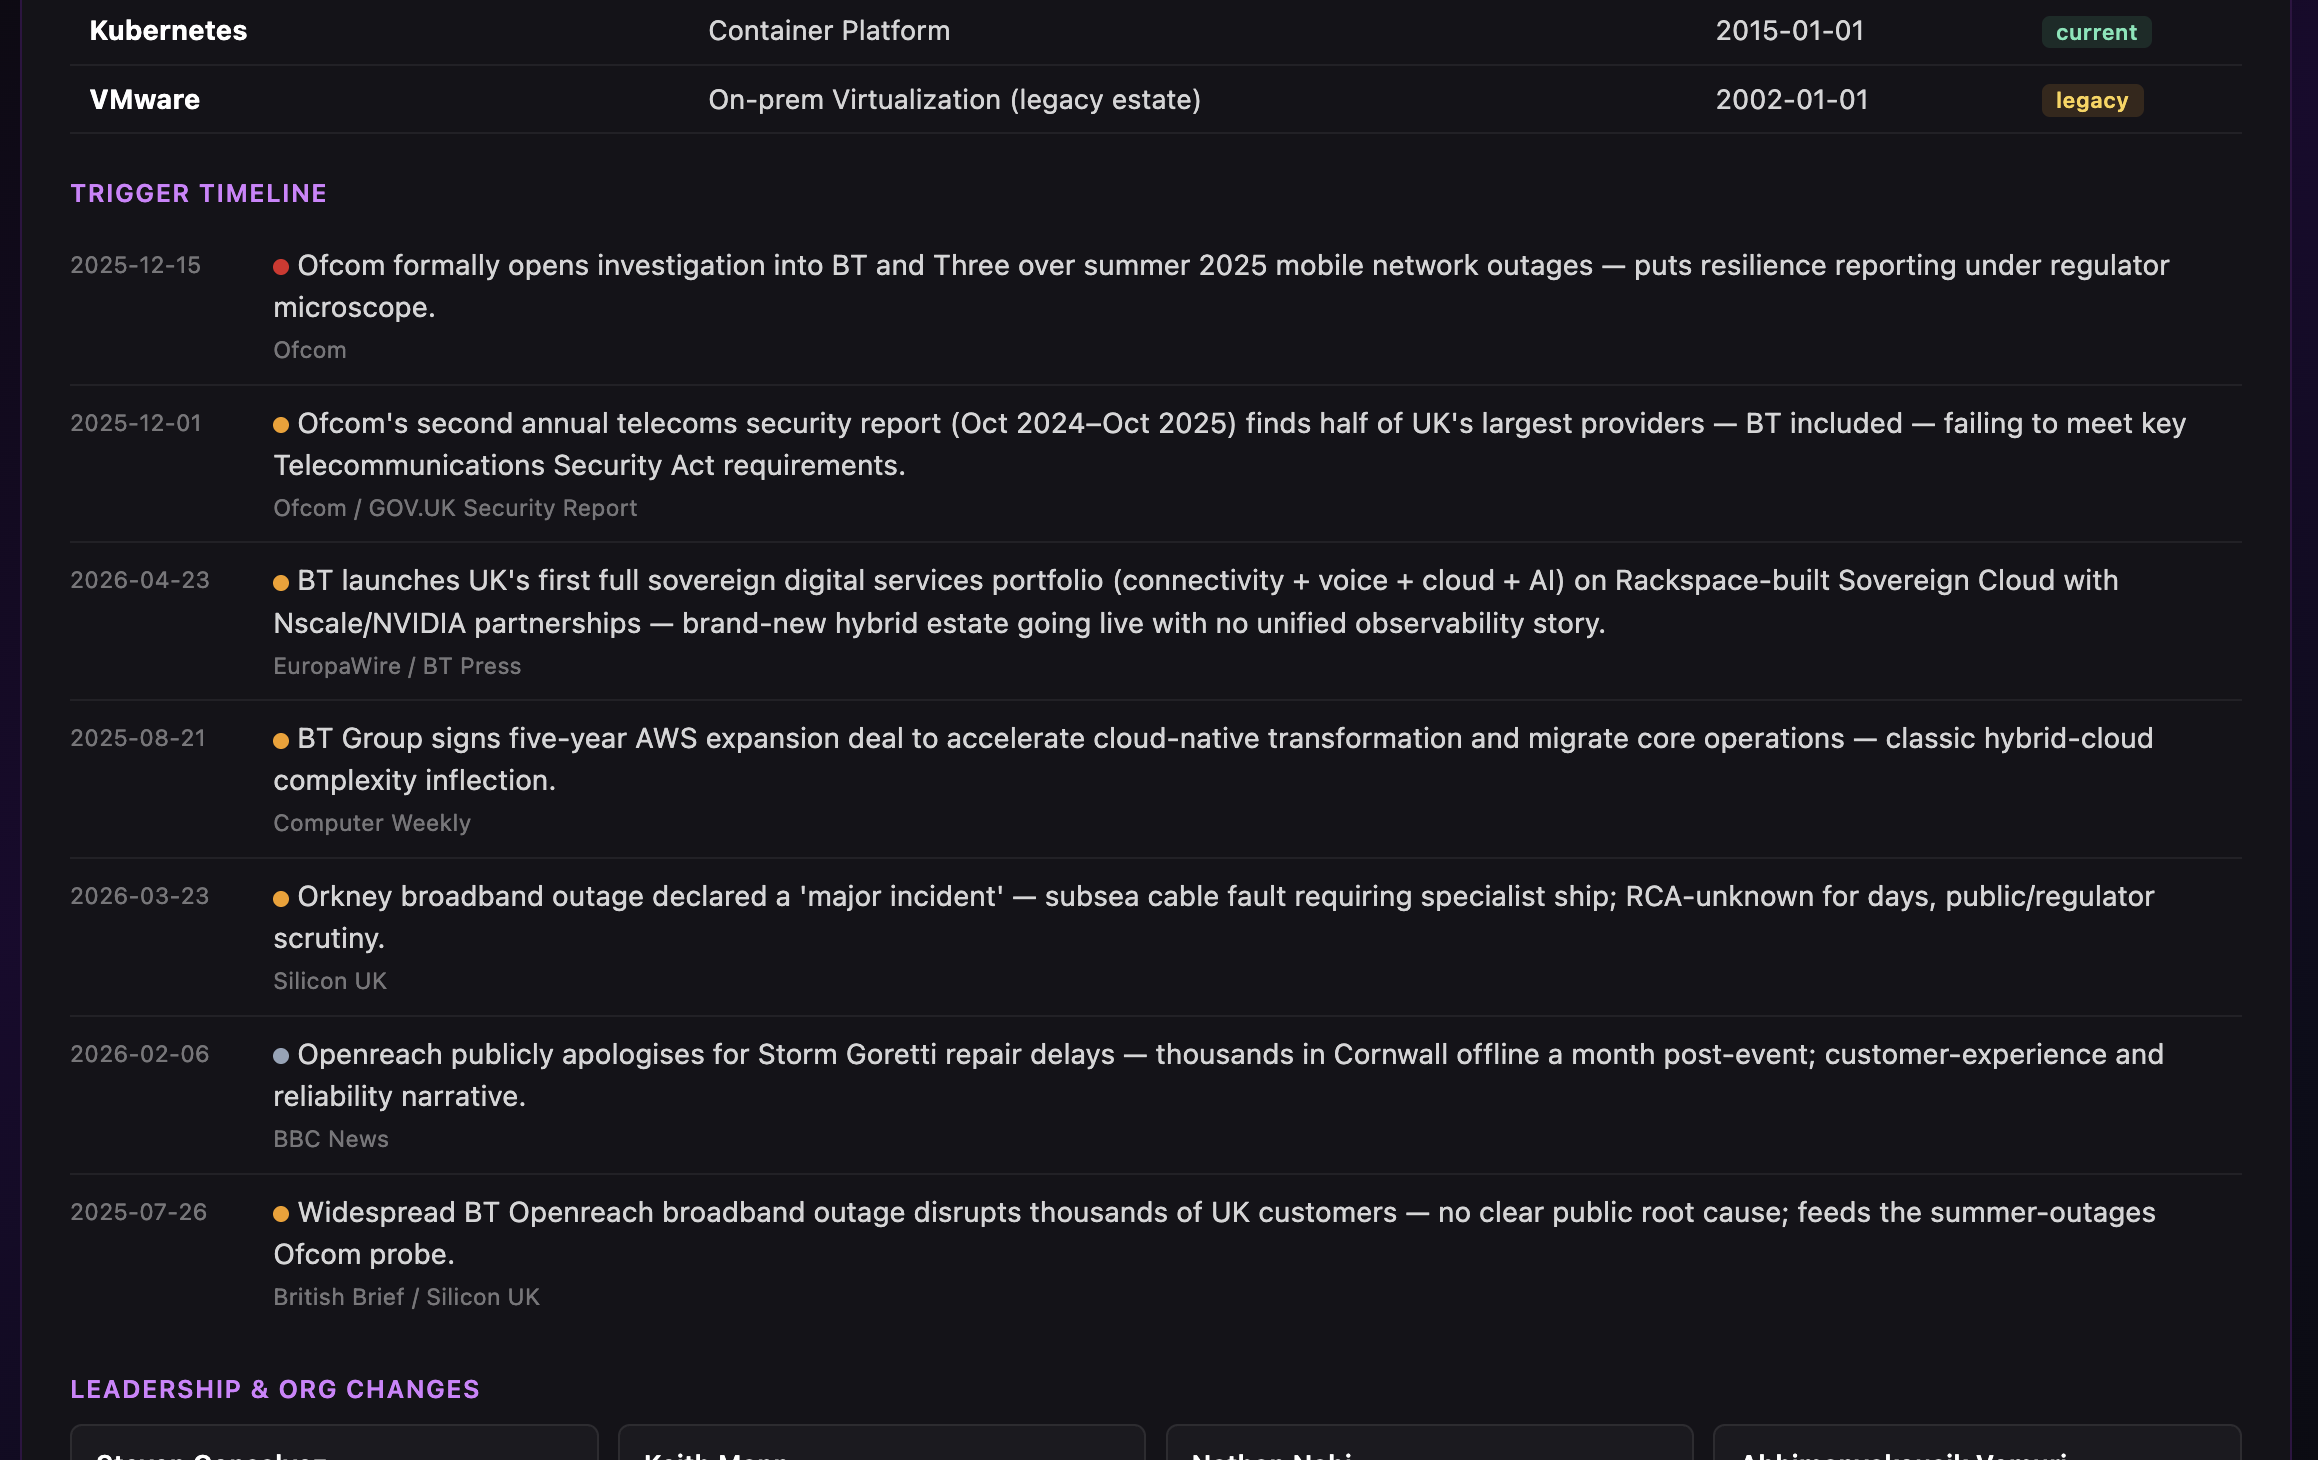Open the Ofcom investigation into BT and Three entry
This screenshot has height=1460, width=2318.
(x=1221, y=286)
